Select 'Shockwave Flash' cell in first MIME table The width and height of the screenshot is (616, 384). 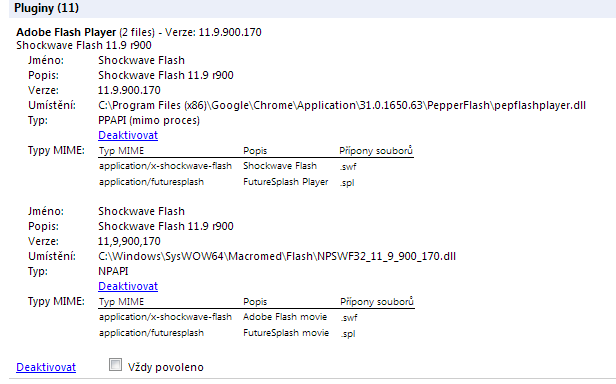pos(280,166)
